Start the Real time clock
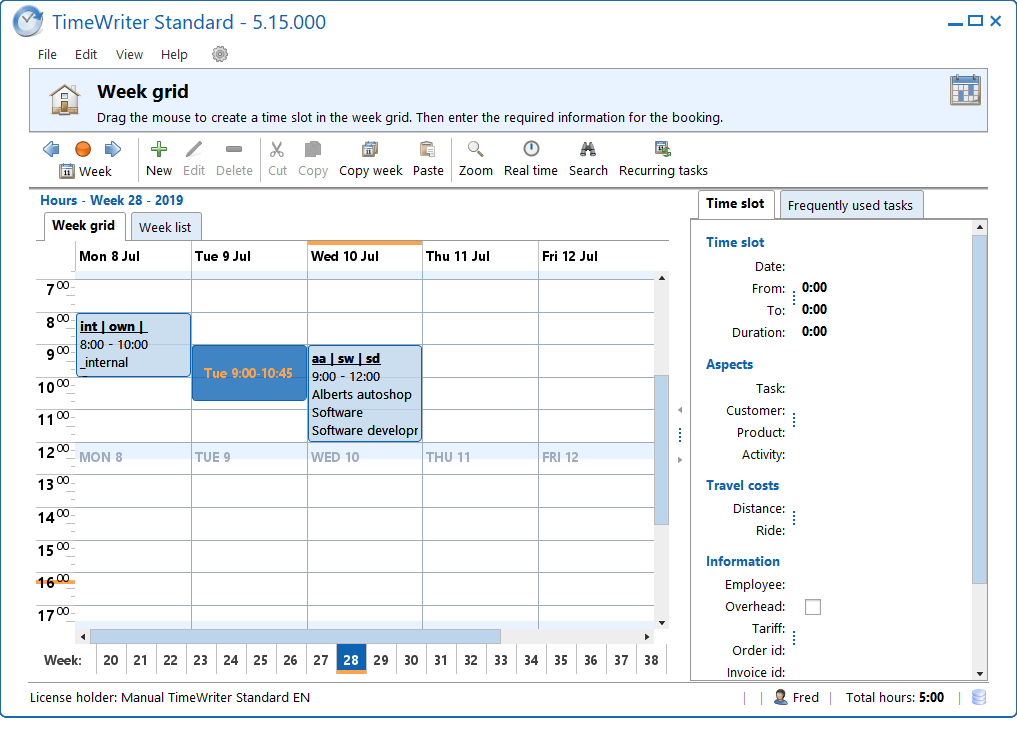 [x=530, y=150]
